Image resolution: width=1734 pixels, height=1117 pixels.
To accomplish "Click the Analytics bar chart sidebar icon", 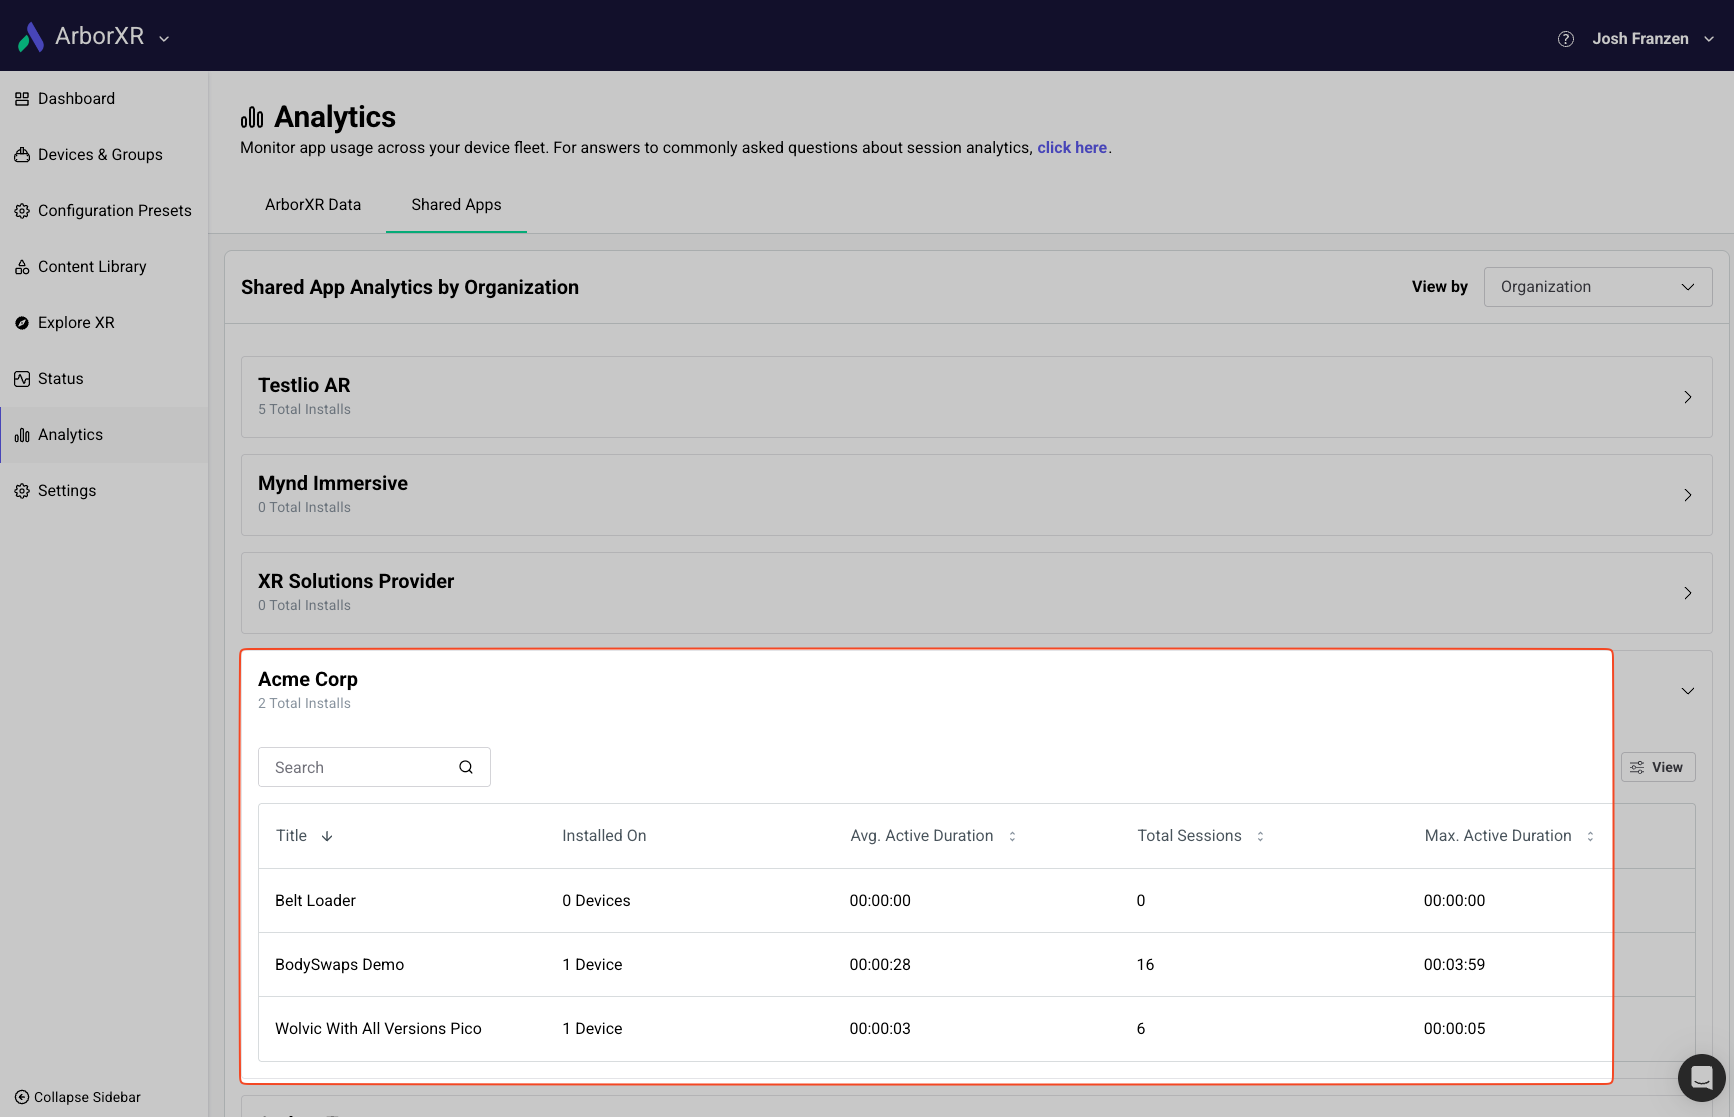I will click(x=22, y=435).
